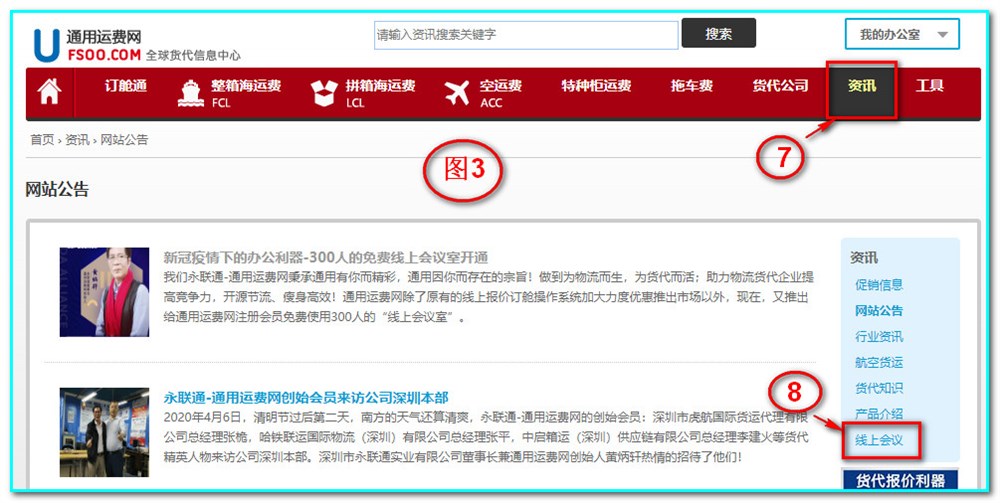Click the 资讯 sidebar heading

[864, 258]
